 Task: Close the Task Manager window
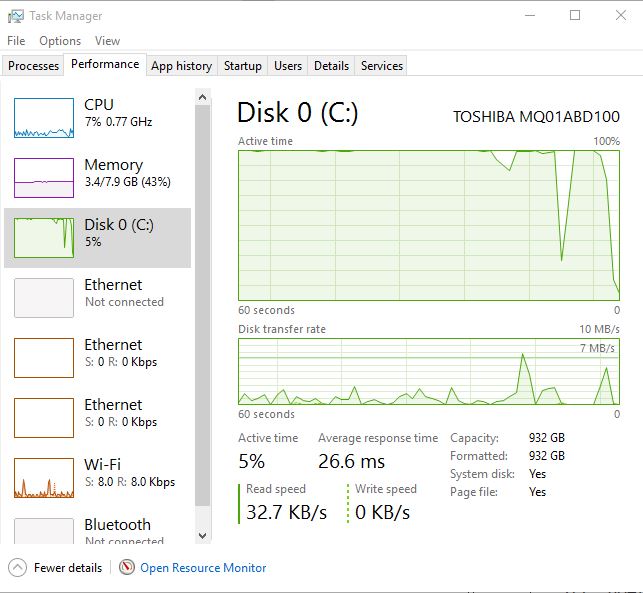621,16
